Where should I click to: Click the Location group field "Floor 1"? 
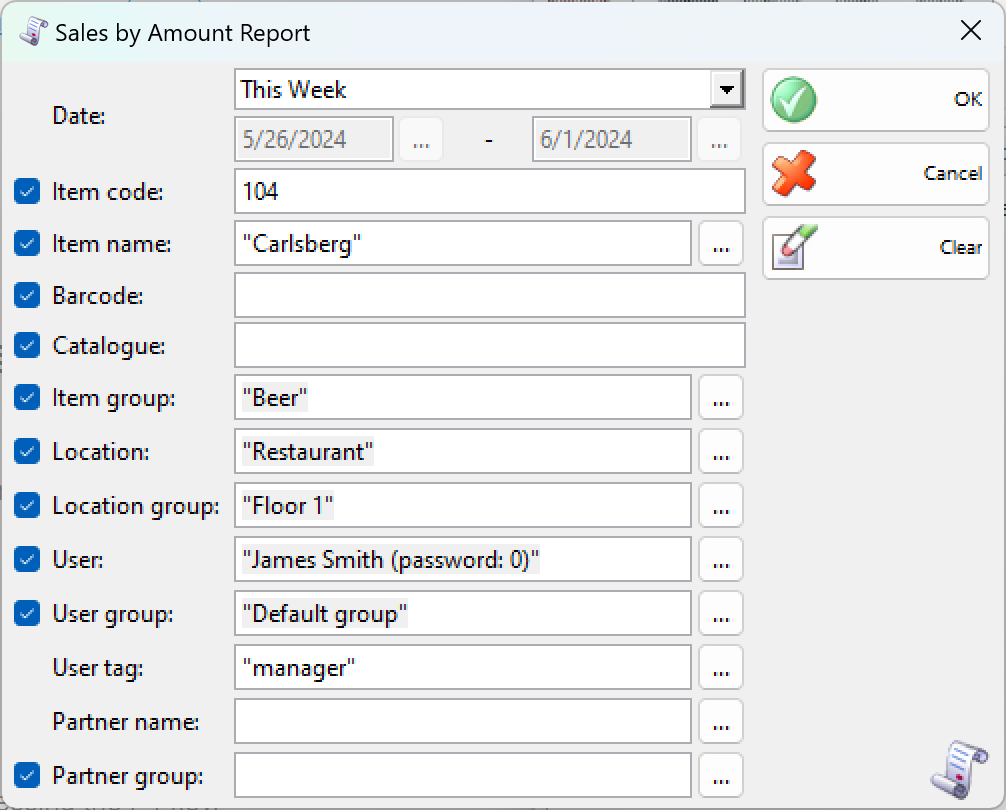pos(463,505)
